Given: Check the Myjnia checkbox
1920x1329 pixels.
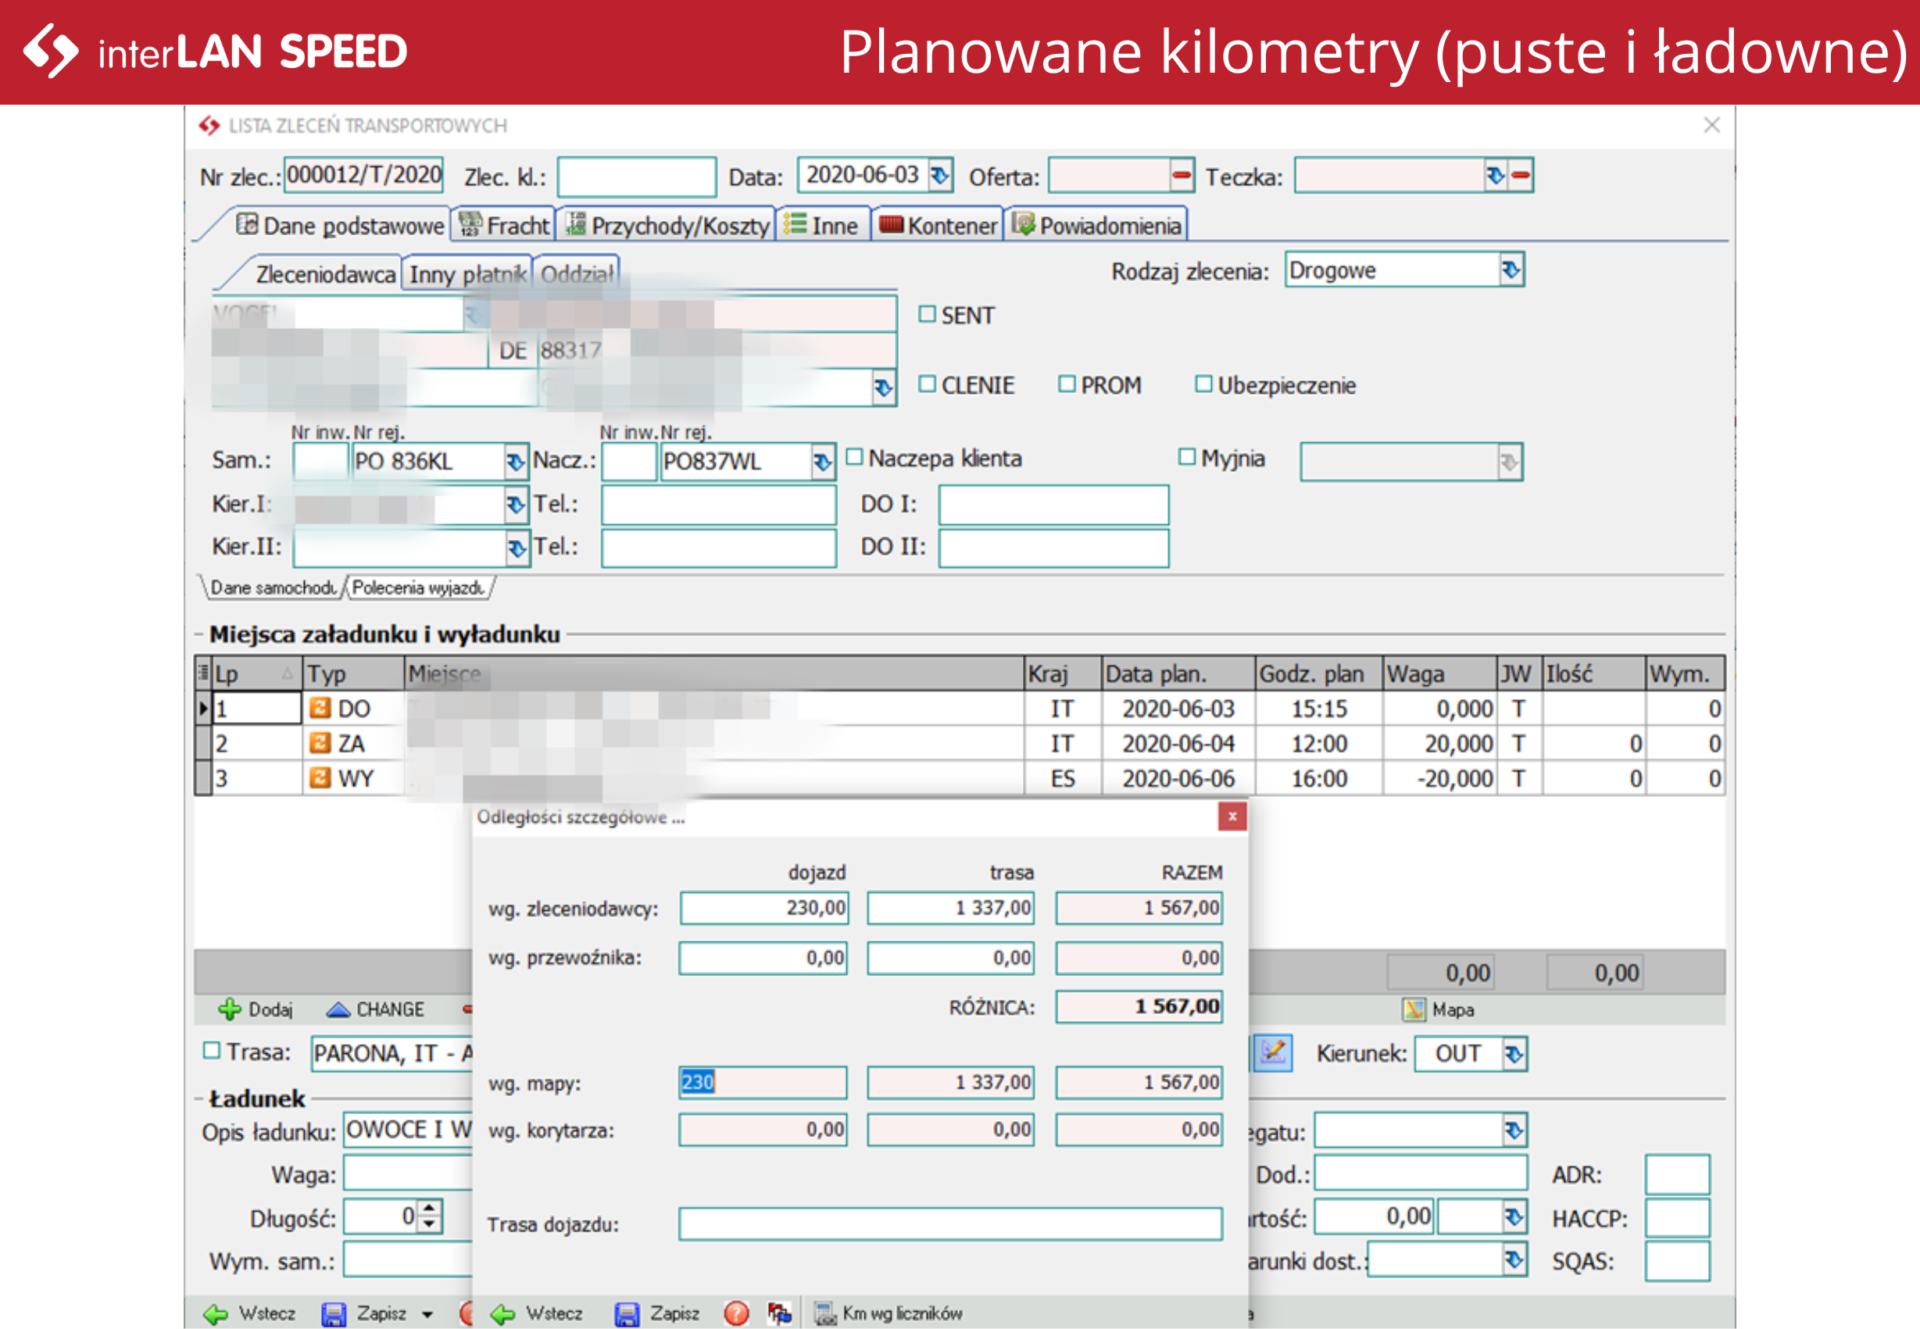Looking at the screenshot, I should pos(1187,457).
